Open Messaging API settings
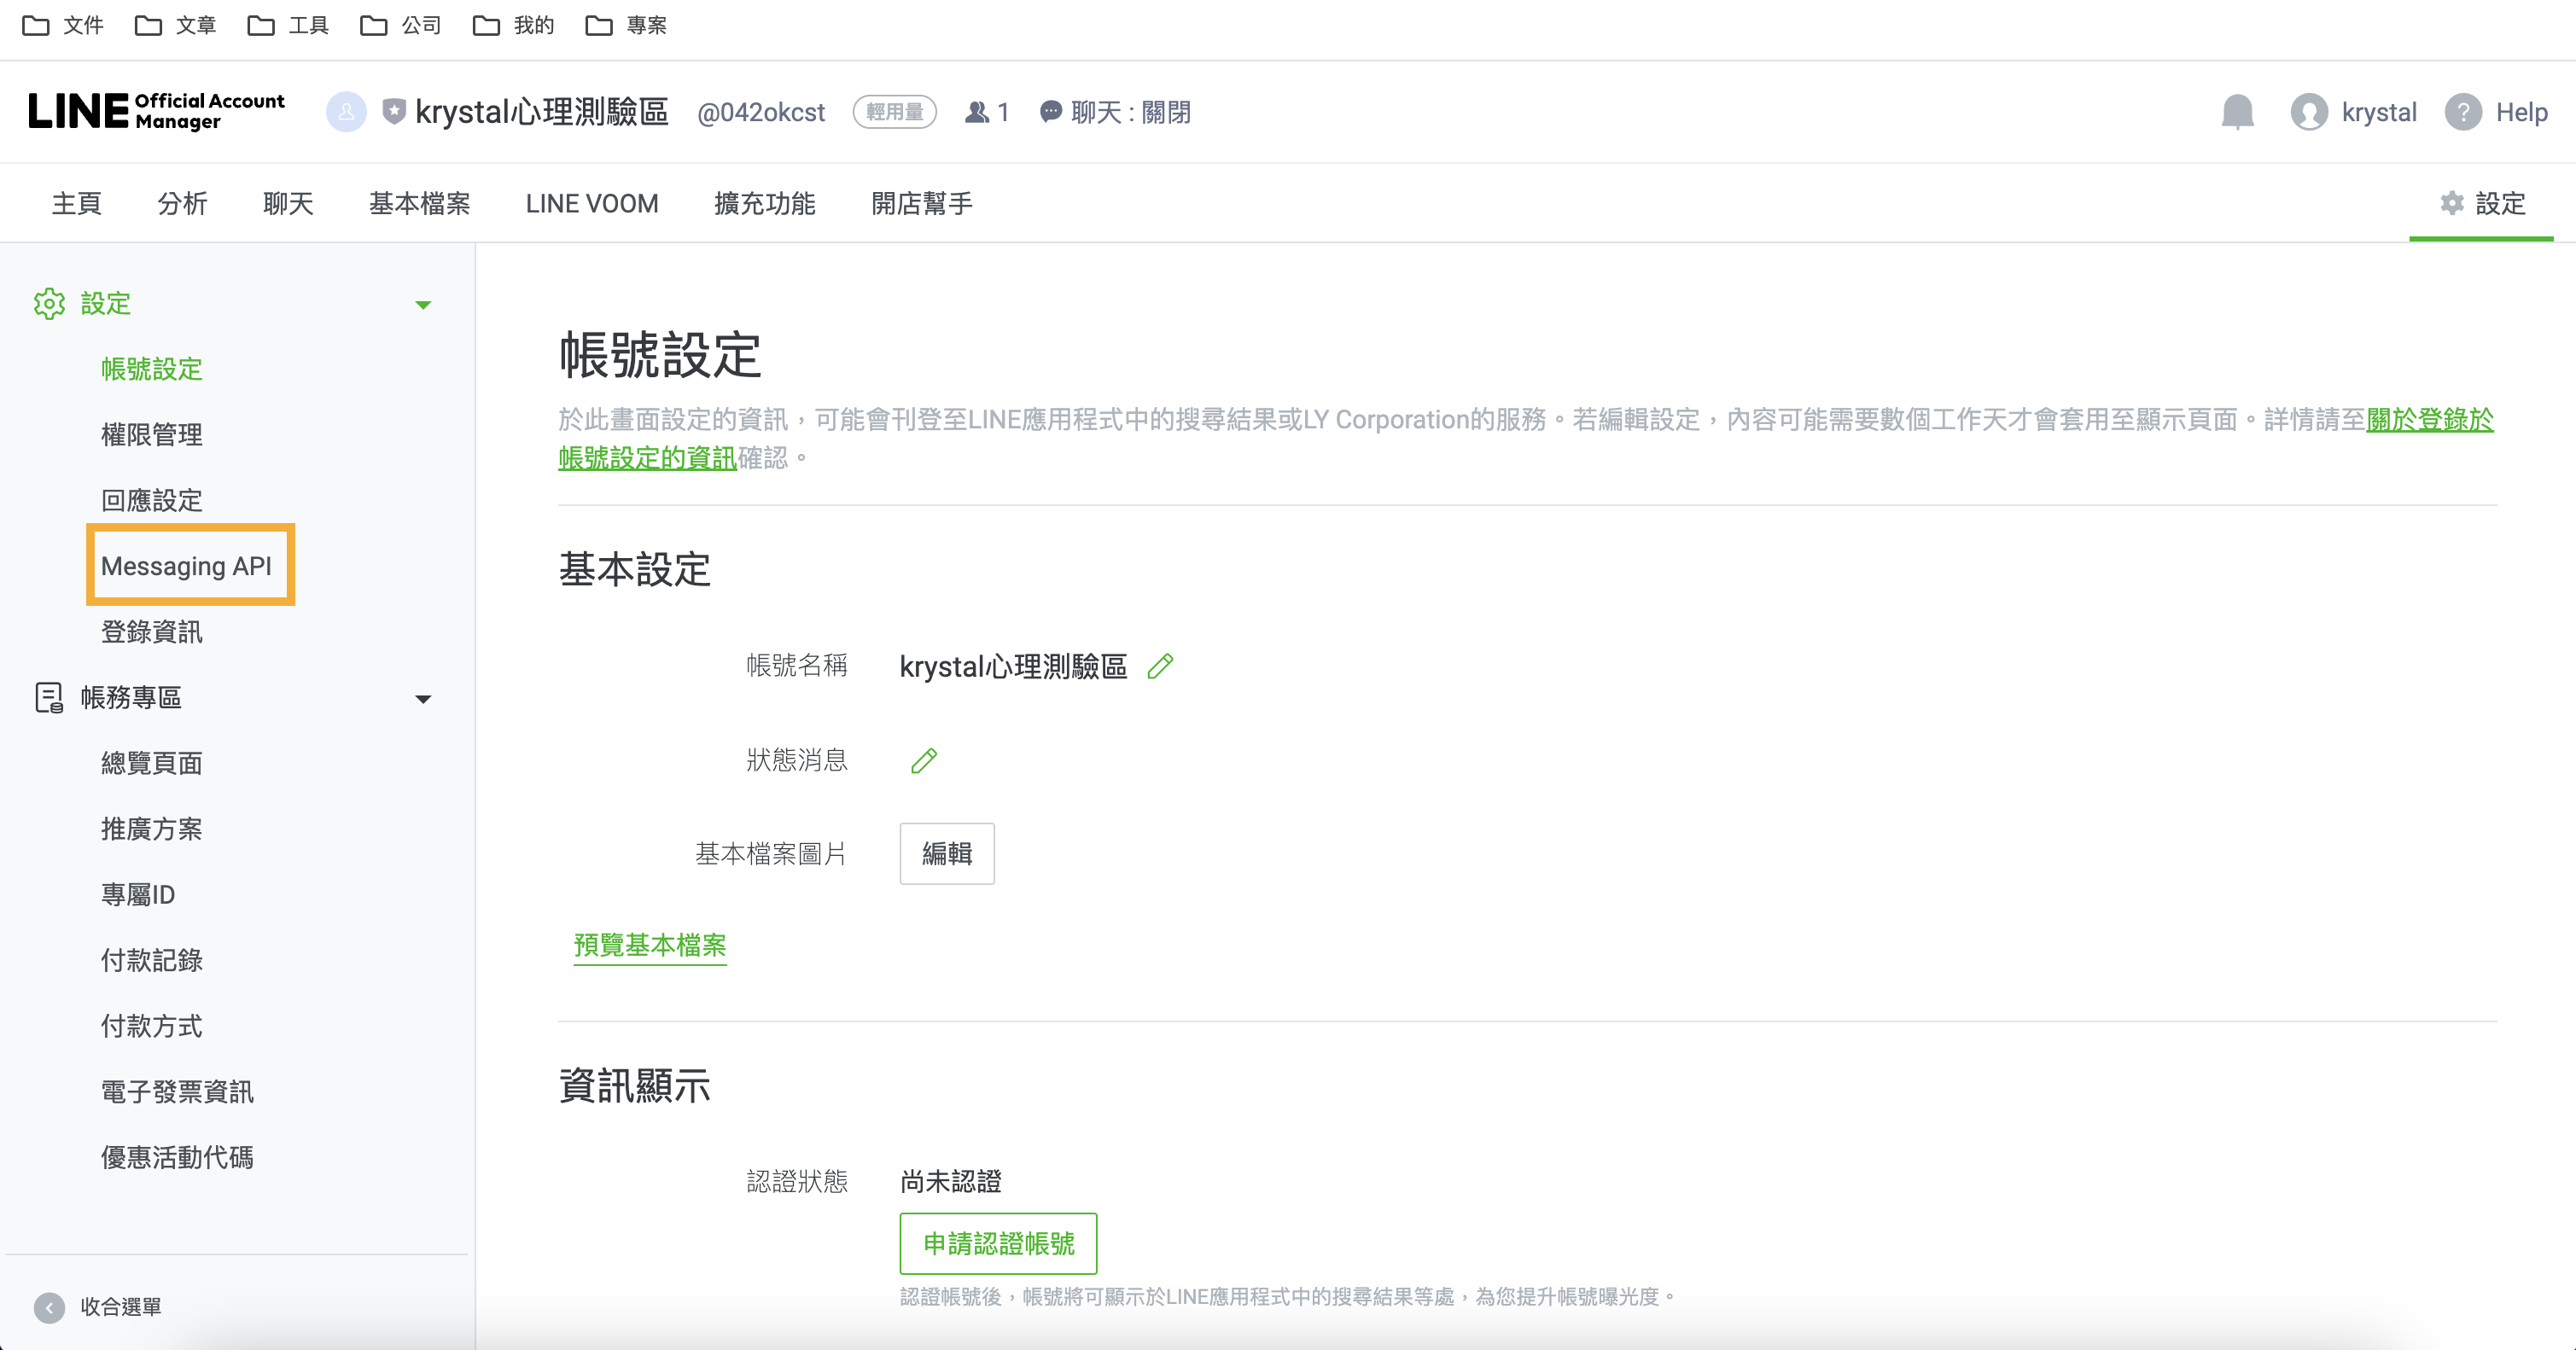 (x=187, y=566)
